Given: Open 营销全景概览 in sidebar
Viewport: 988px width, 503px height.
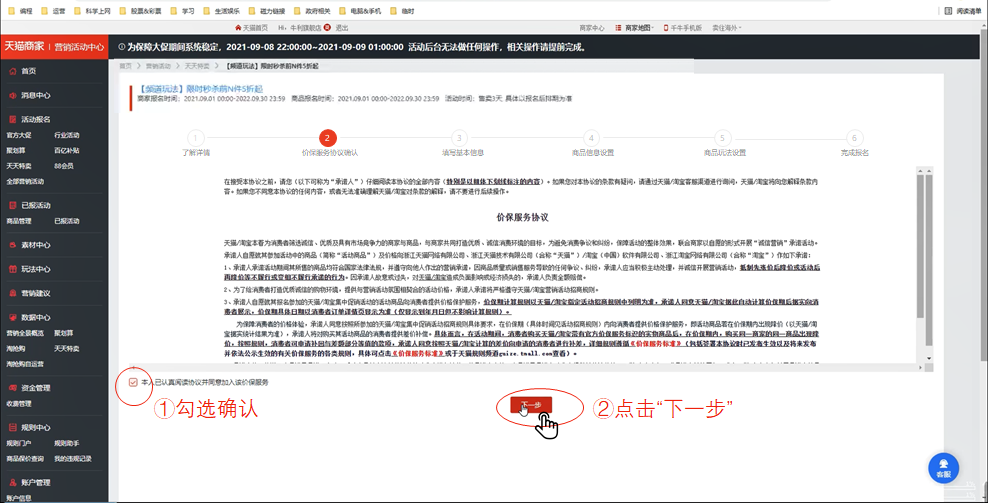Looking at the screenshot, I should pyautogui.click(x=25, y=333).
